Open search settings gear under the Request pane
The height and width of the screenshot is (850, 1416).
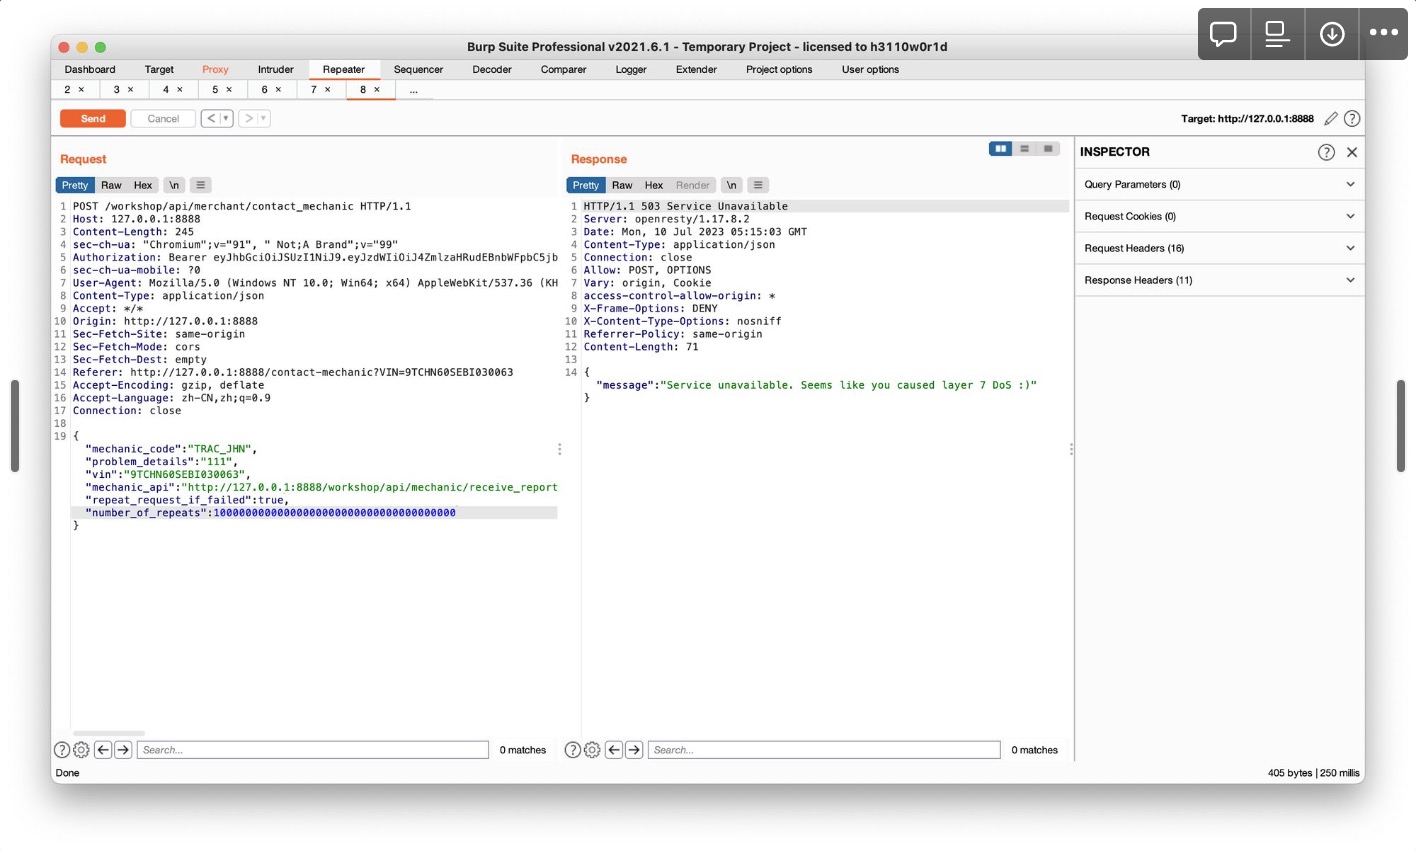click(81, 750)
